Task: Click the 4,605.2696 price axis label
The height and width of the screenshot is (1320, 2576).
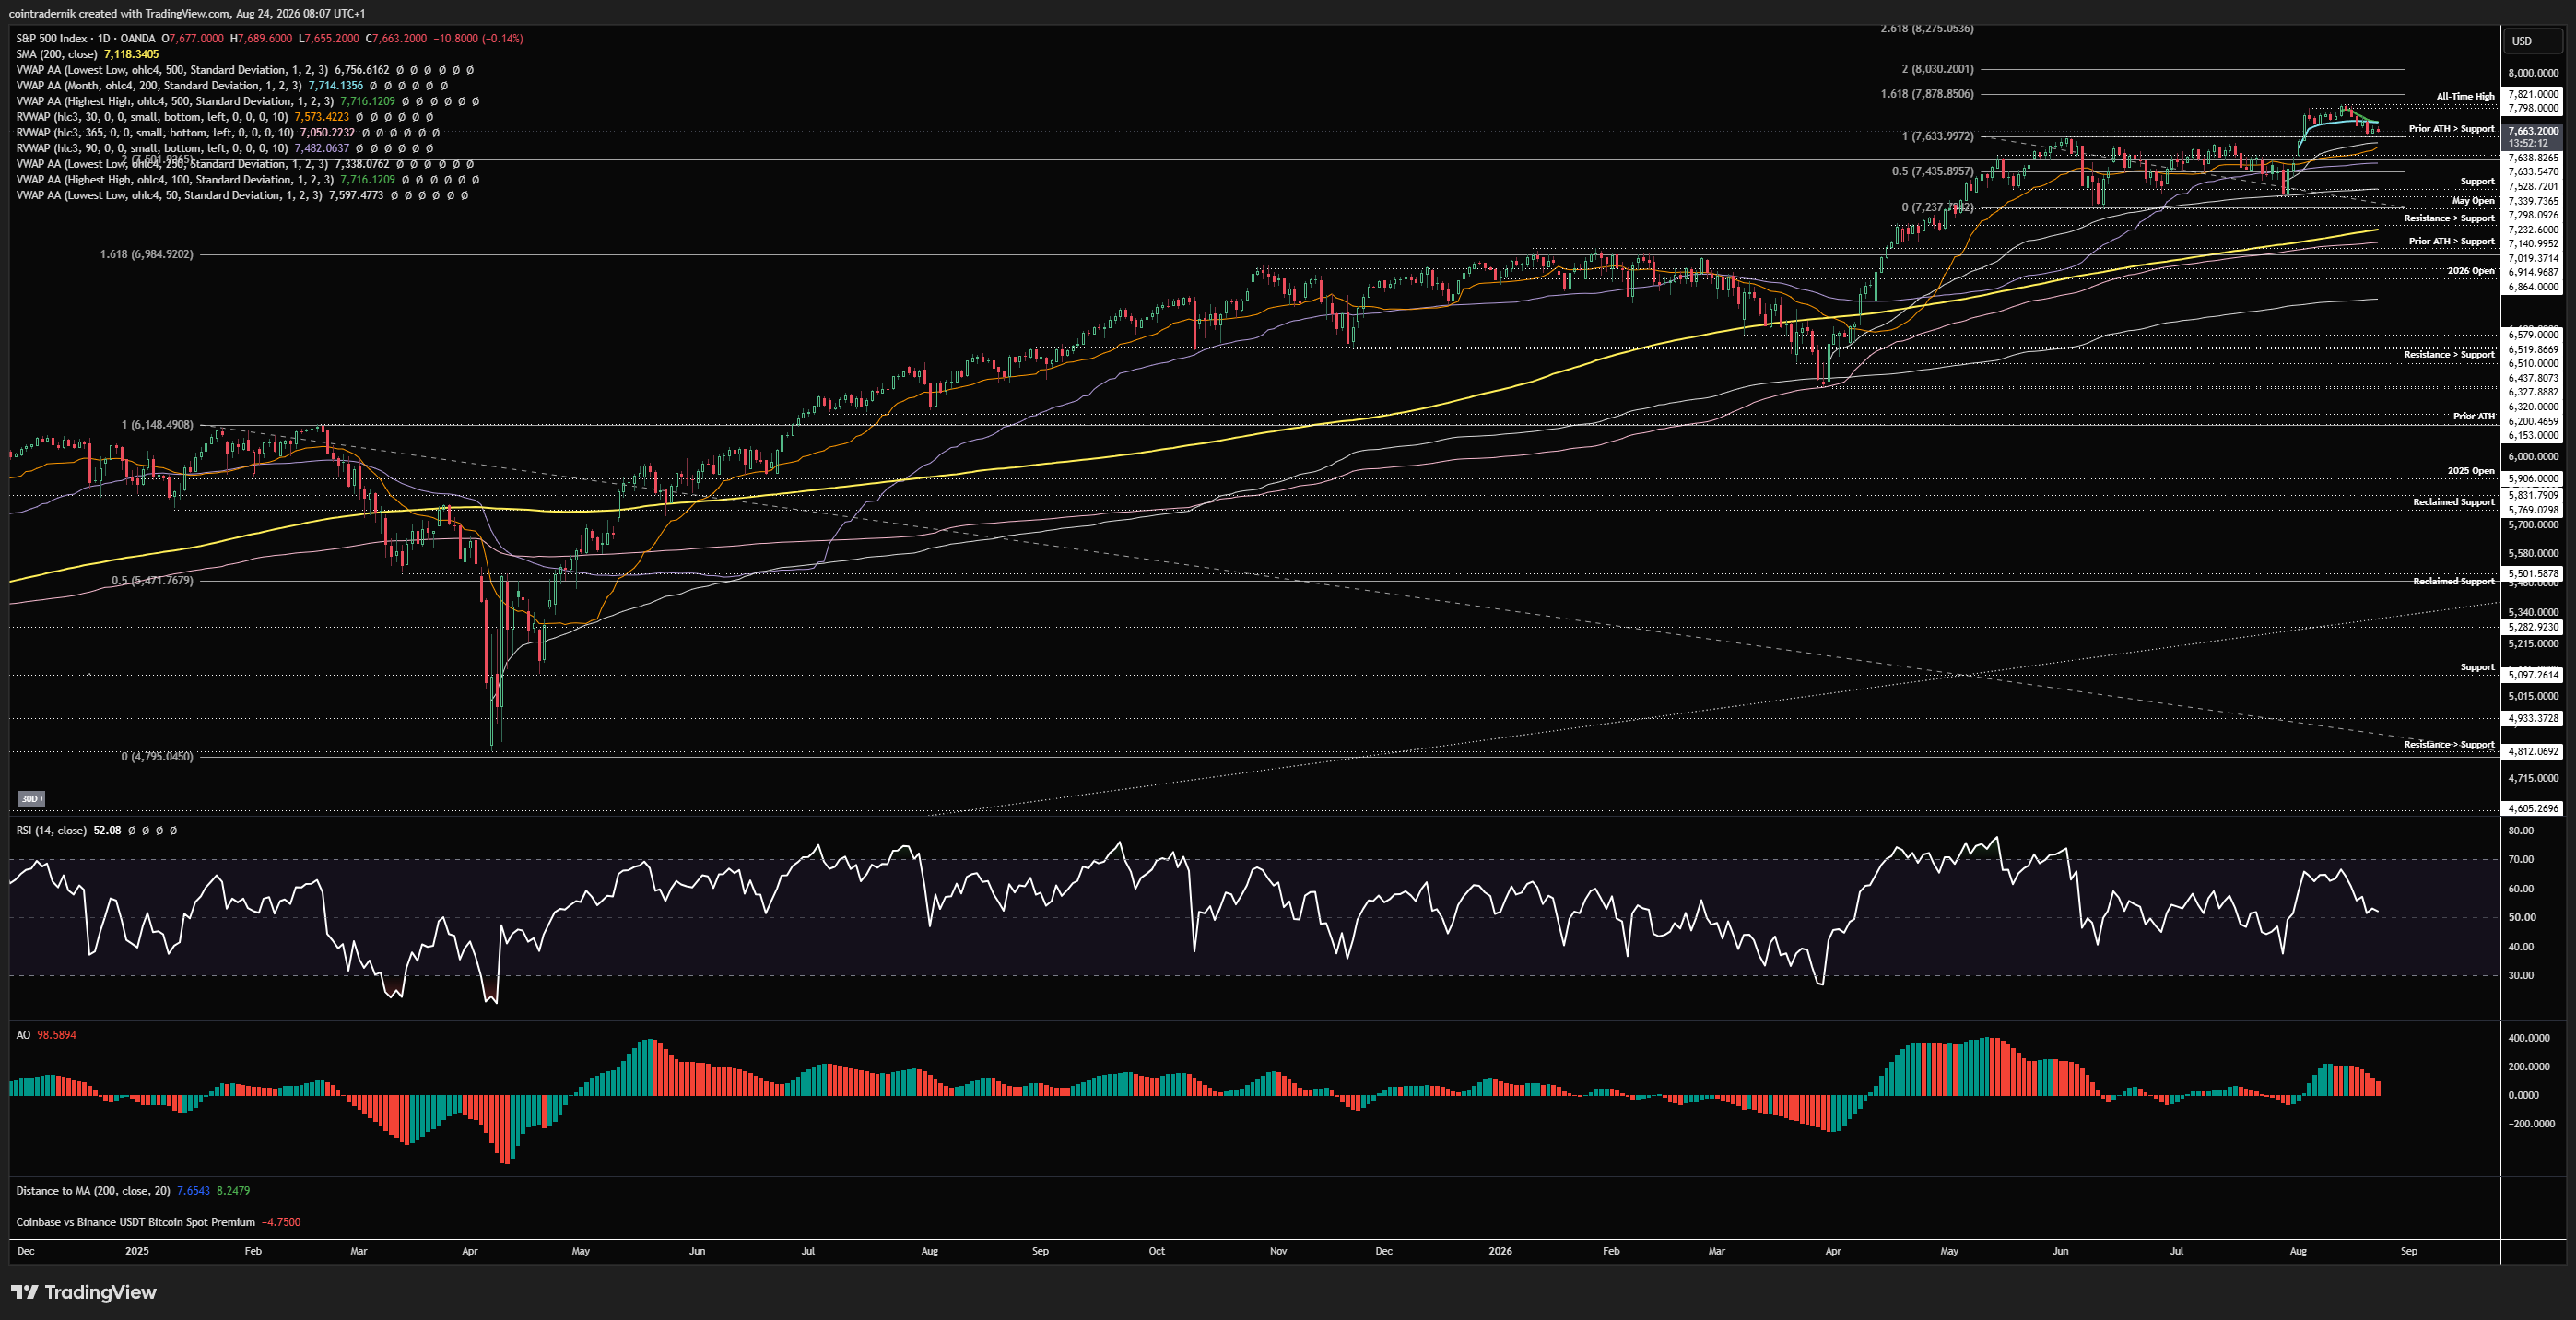Action: coord(2534,808)
